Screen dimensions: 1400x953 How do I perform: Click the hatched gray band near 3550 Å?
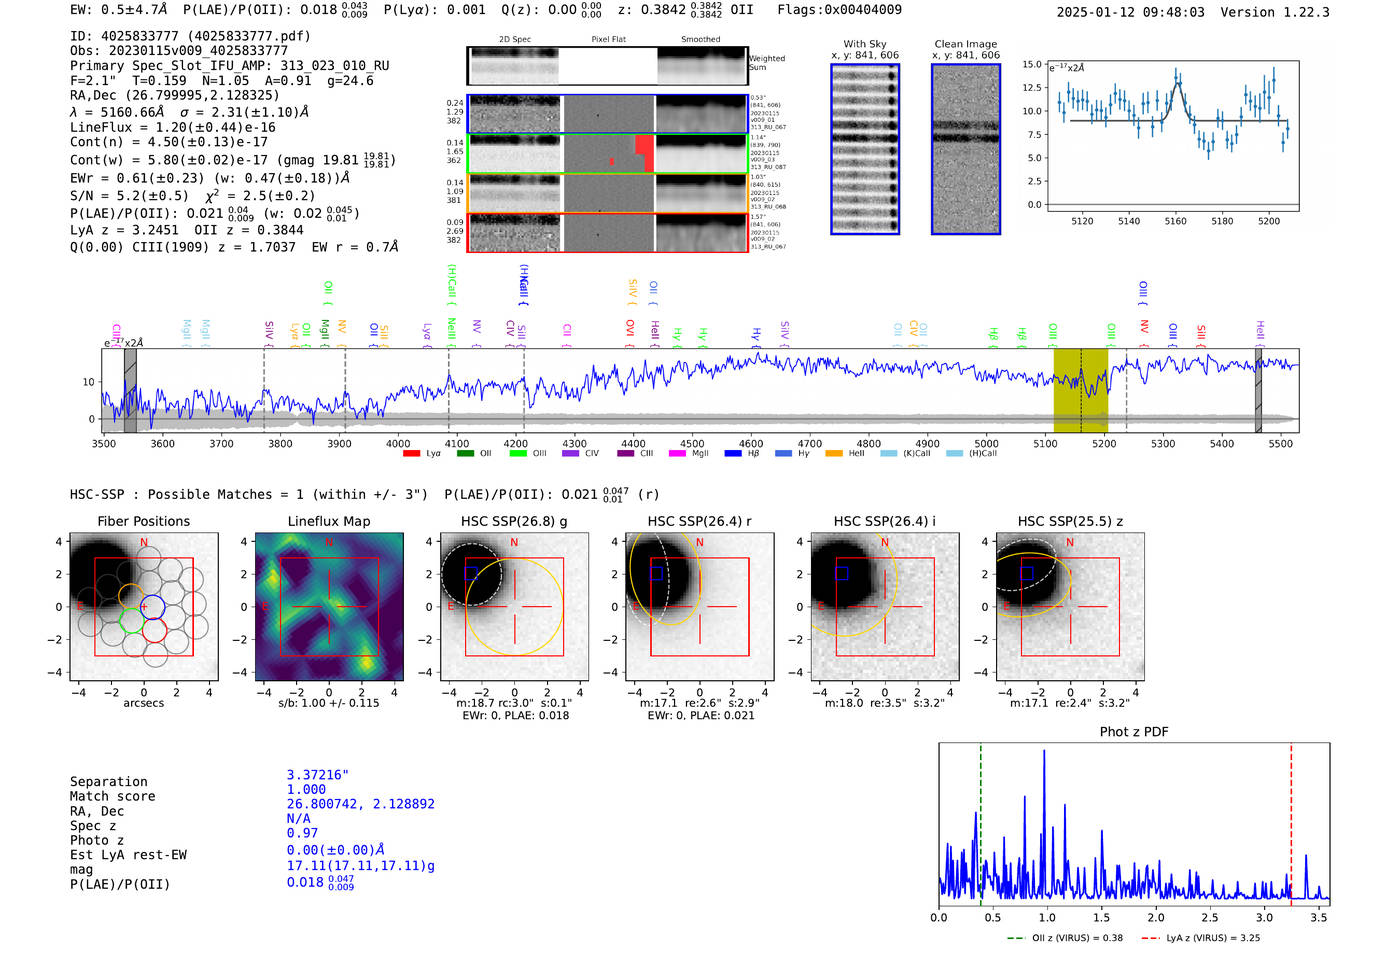coord(130,390)
